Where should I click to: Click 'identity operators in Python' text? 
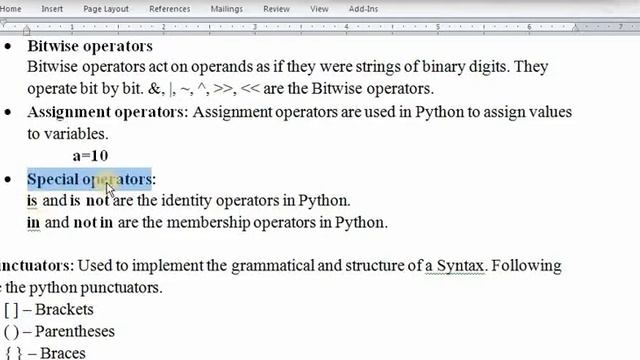[x=255, y=200]
